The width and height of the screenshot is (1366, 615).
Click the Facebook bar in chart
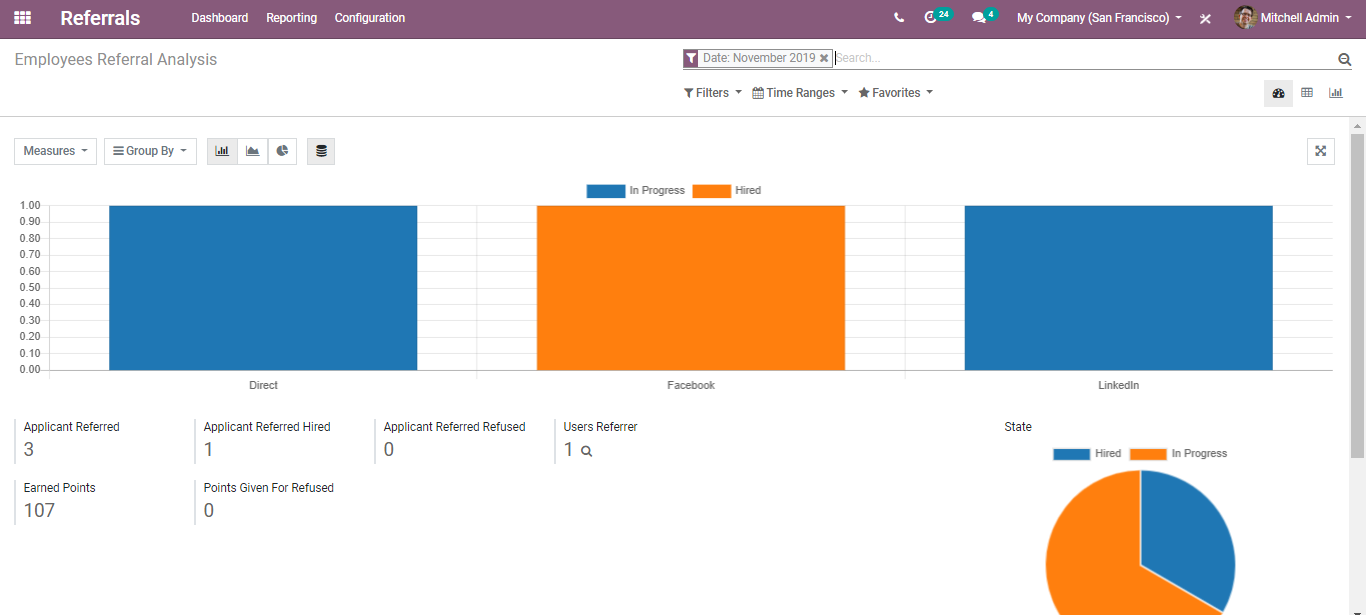tap(691, 288)
